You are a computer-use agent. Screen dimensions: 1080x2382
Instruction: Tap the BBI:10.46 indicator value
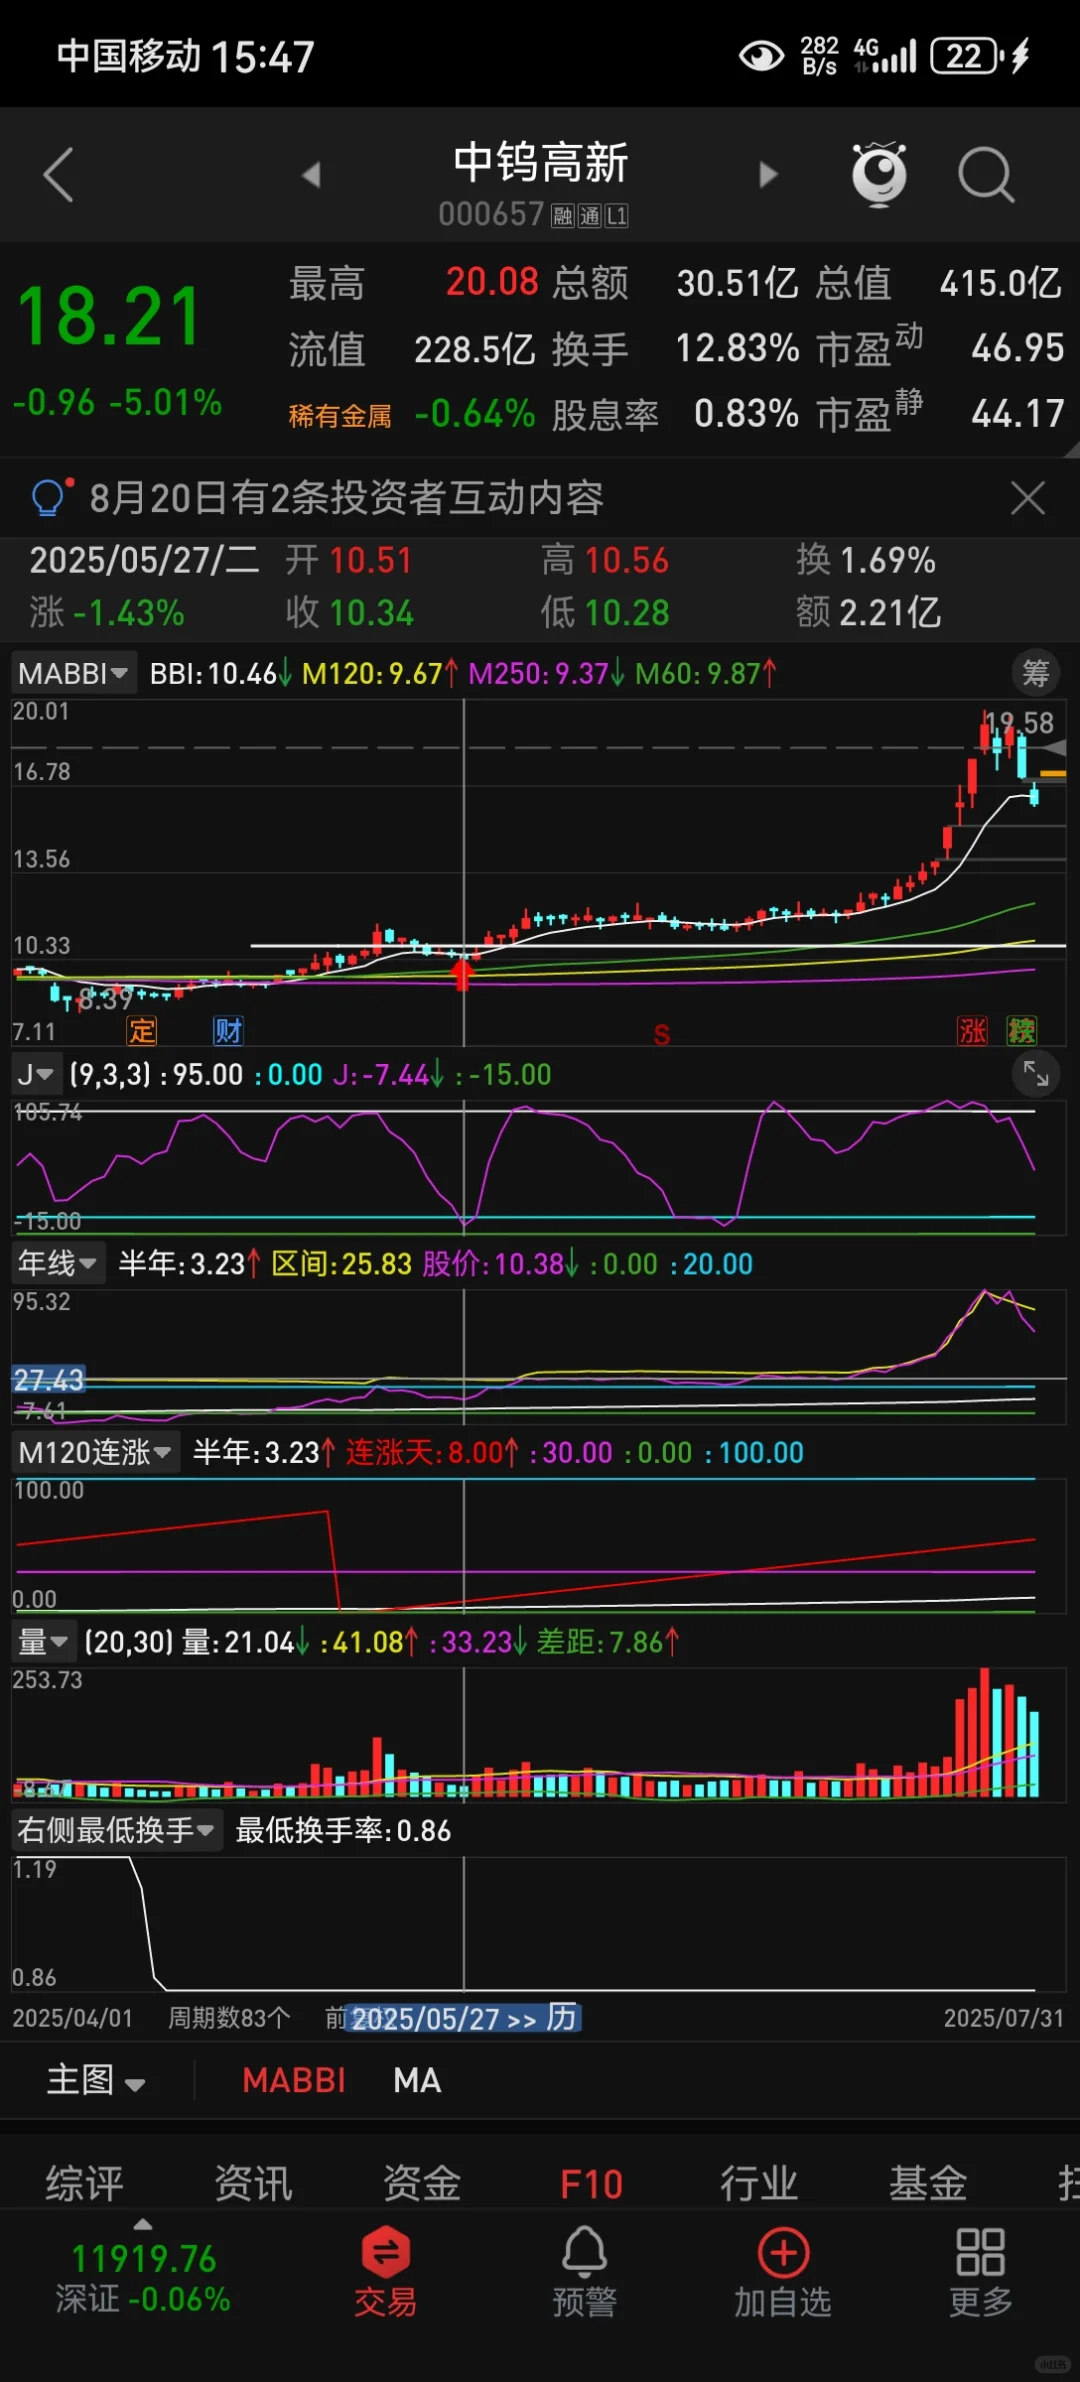221,673
